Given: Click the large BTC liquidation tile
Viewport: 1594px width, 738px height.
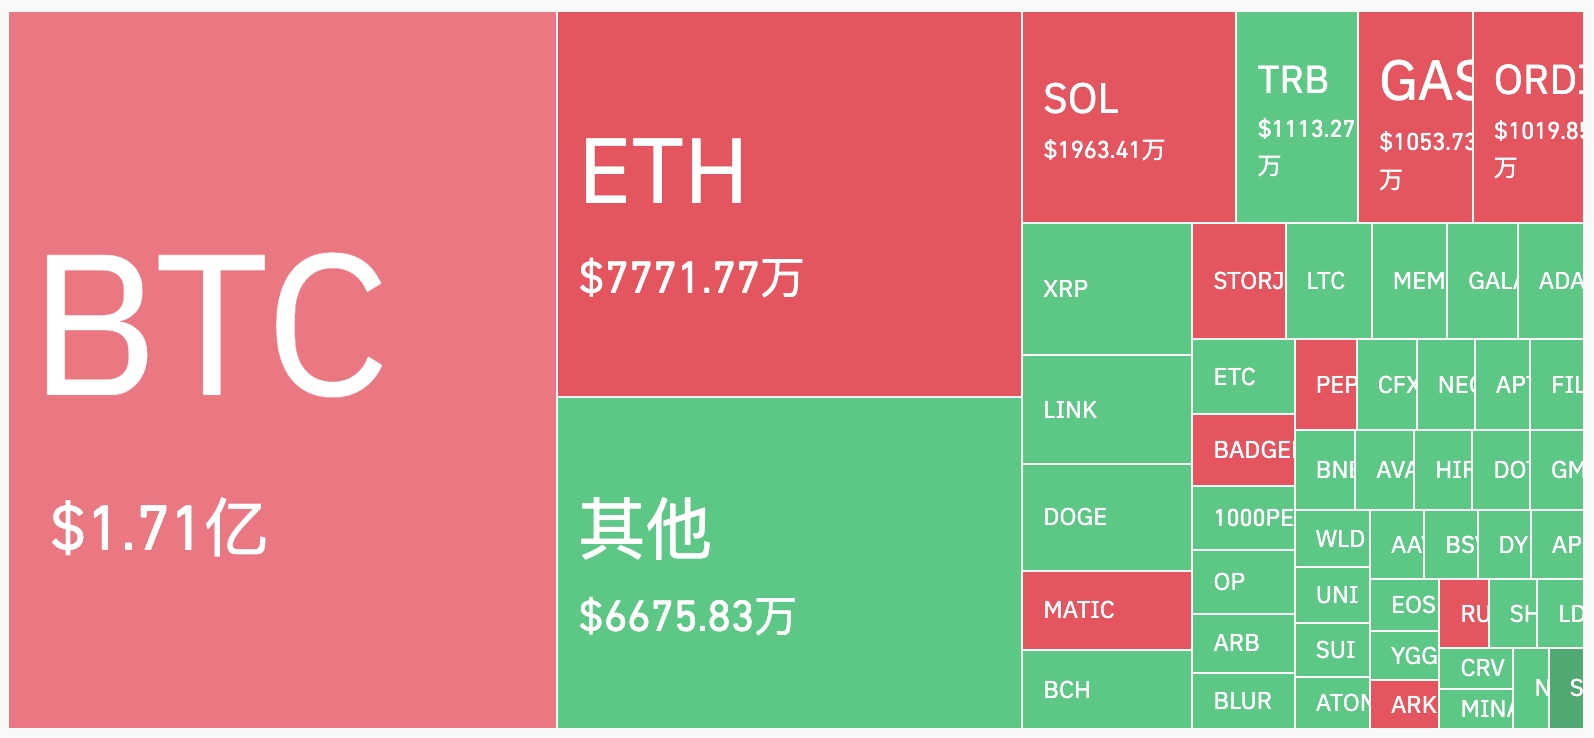Looking at the screenshot, I should point(282,370).
